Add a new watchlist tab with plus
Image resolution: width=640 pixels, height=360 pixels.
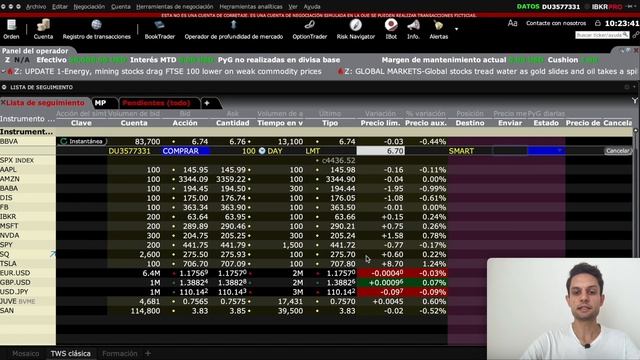(x=207, y=103)
